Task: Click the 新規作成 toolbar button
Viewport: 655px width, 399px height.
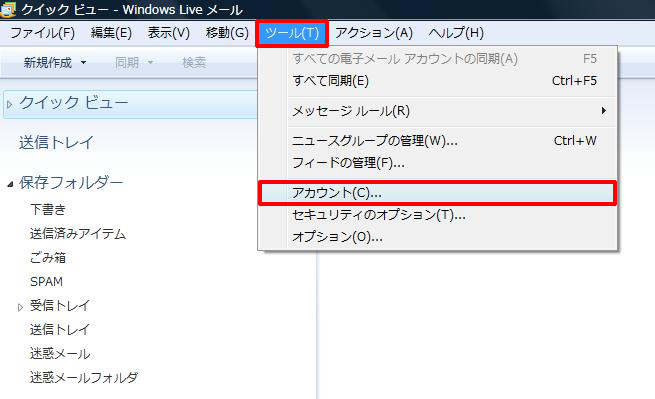Action: 48,63
